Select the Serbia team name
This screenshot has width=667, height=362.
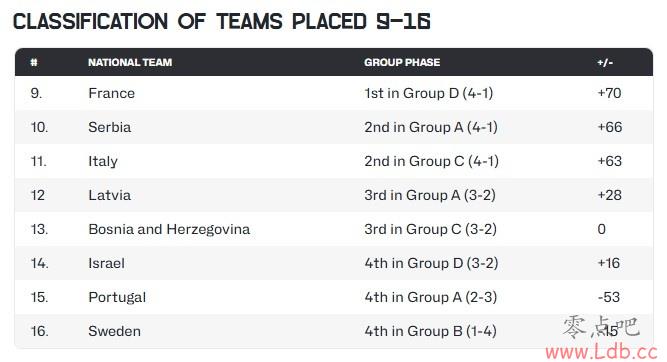110,127
